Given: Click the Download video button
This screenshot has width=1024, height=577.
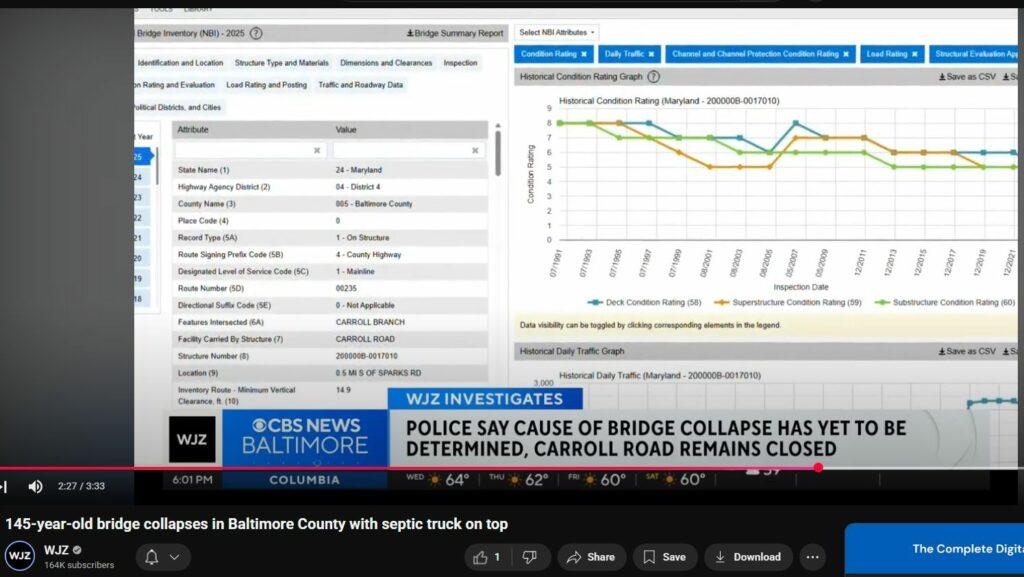Looking at the screenshot, I should (x=747, y=557).
